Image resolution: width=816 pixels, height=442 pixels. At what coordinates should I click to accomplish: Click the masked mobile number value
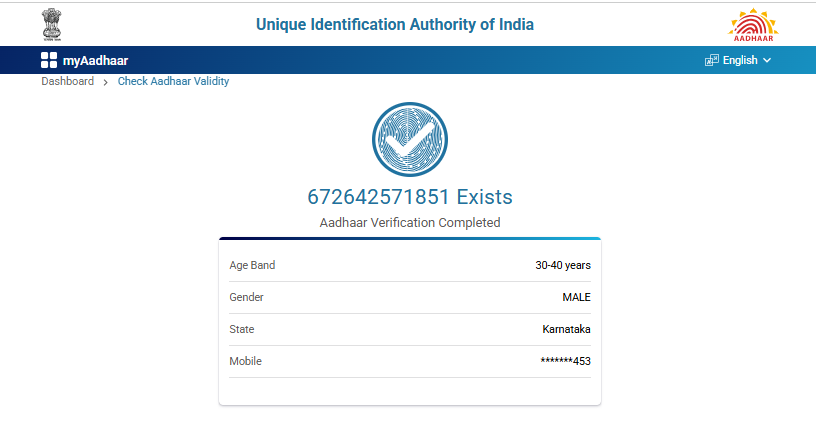click(565, 361)
